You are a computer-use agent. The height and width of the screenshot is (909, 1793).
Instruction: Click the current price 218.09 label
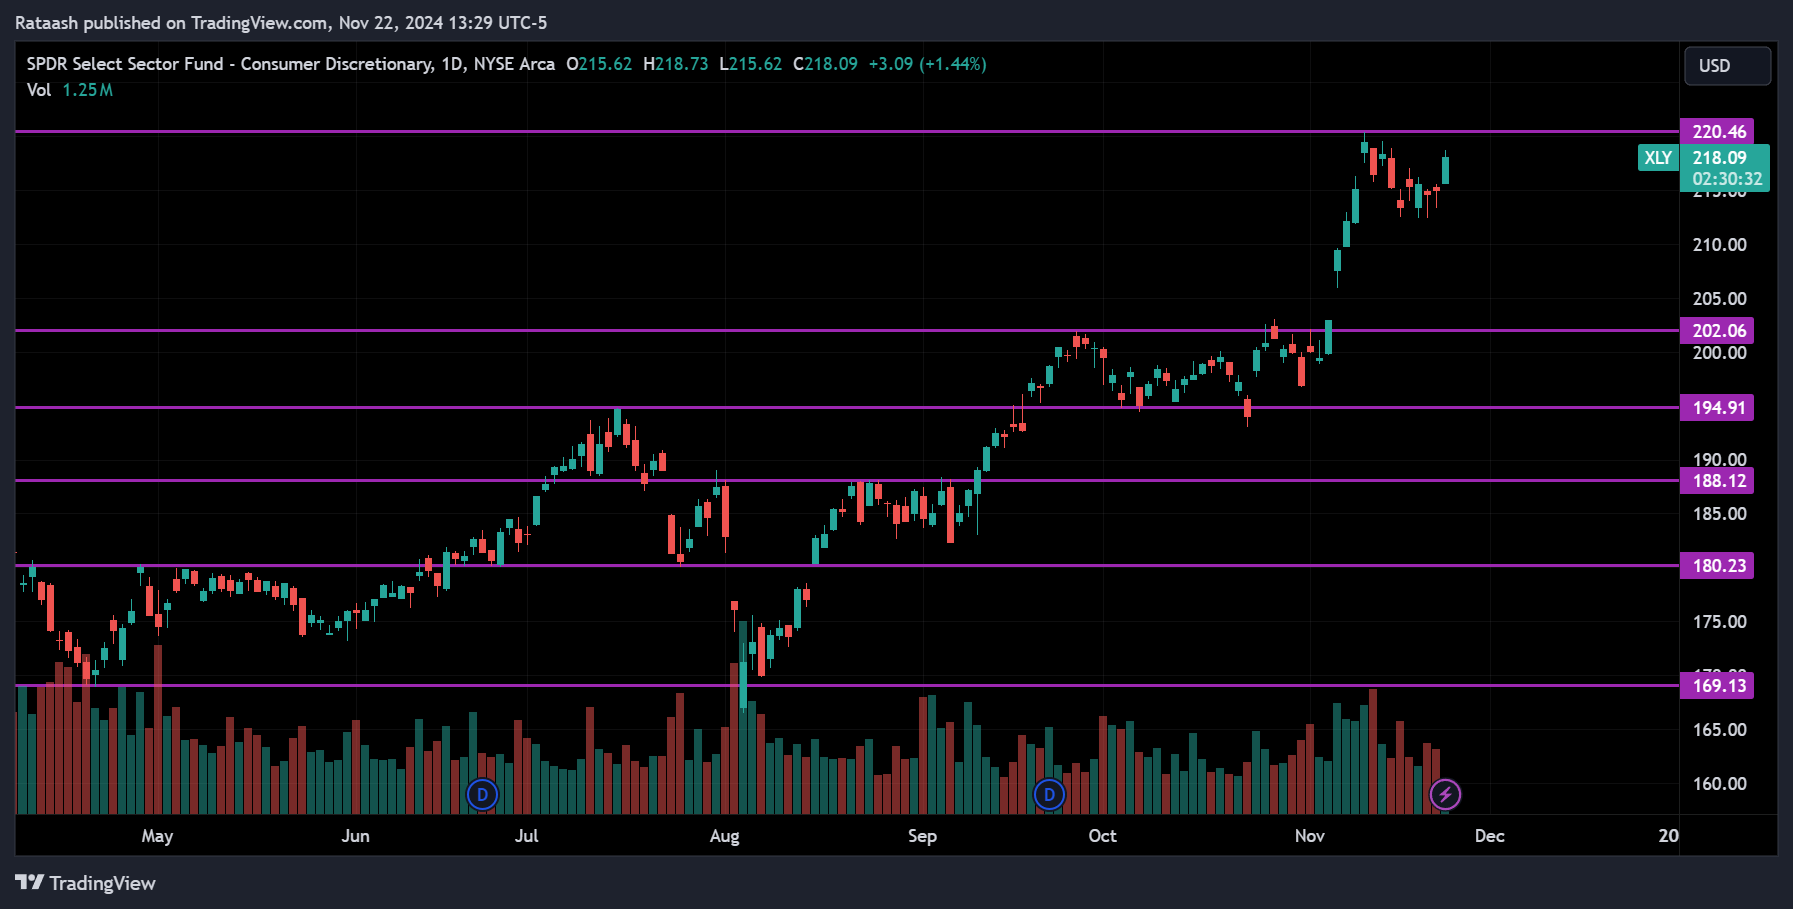[1720, 158]
